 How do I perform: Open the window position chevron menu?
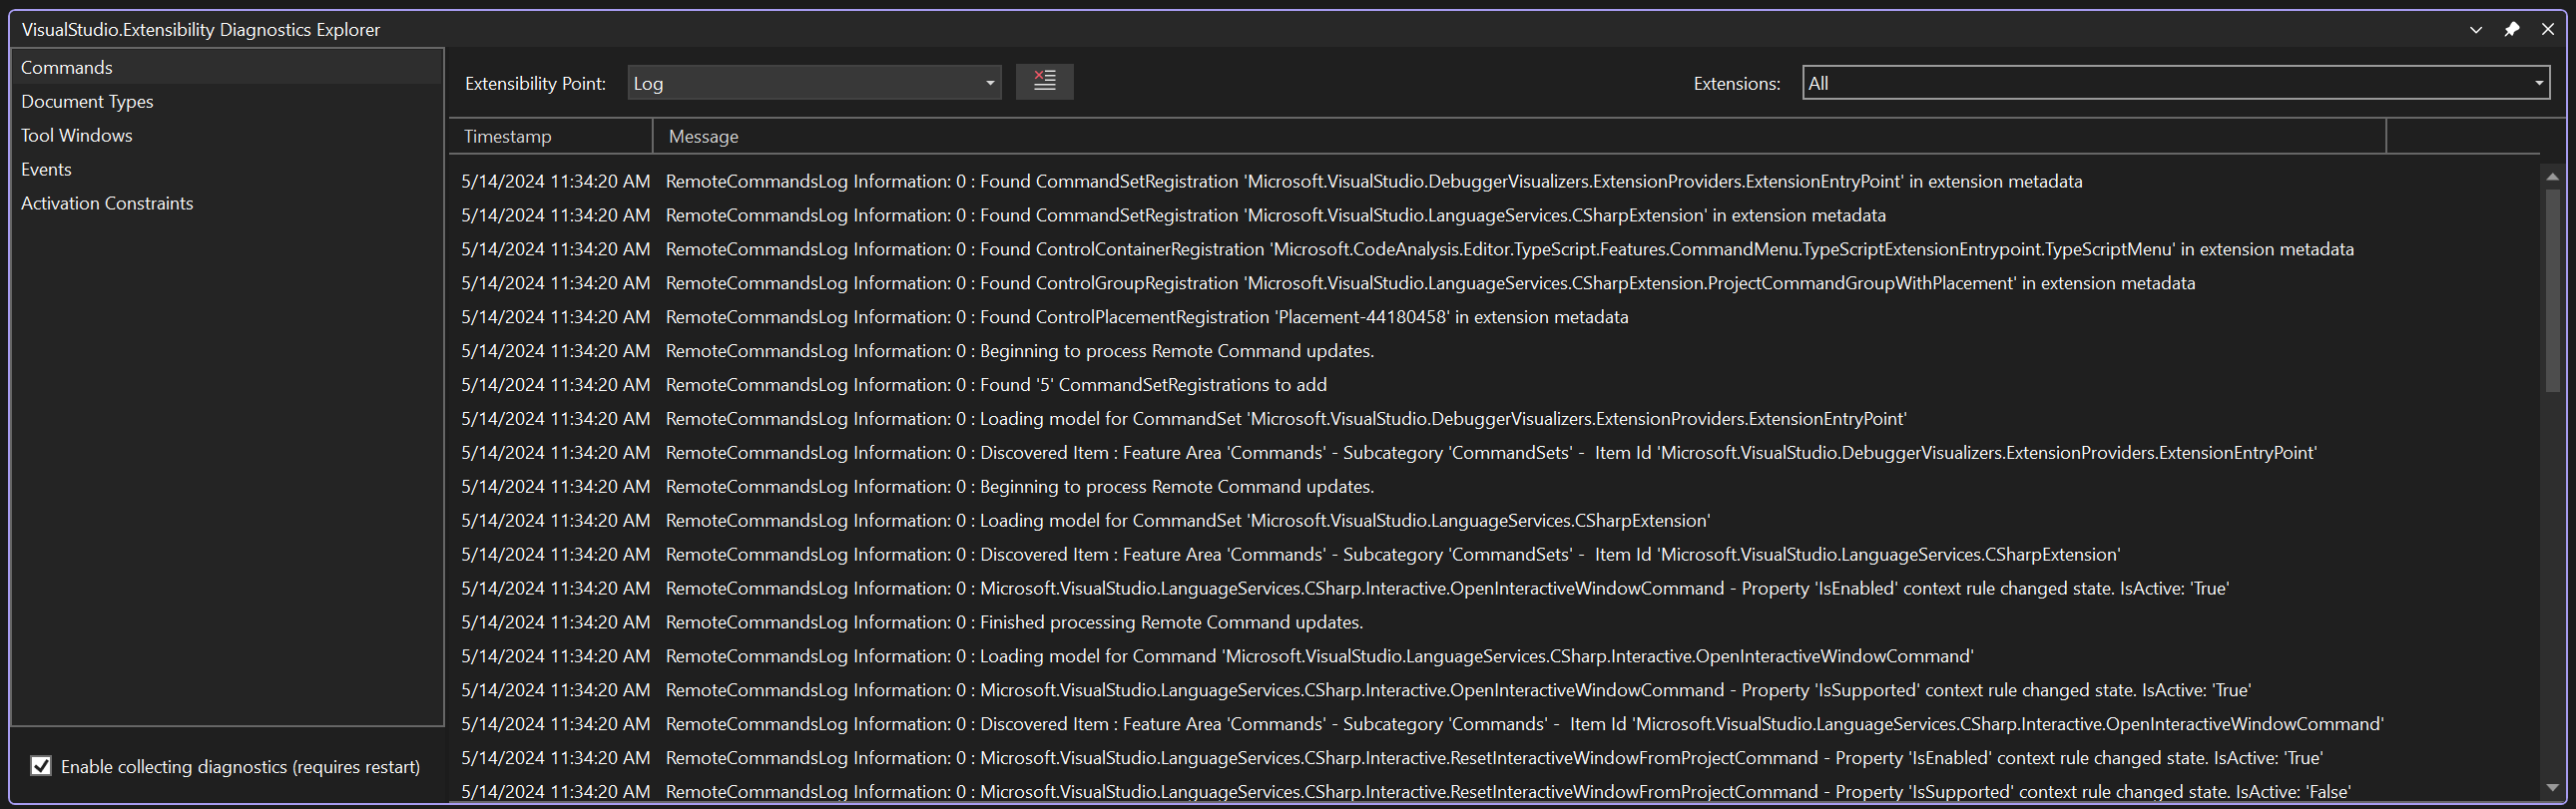click(2475, 30)
